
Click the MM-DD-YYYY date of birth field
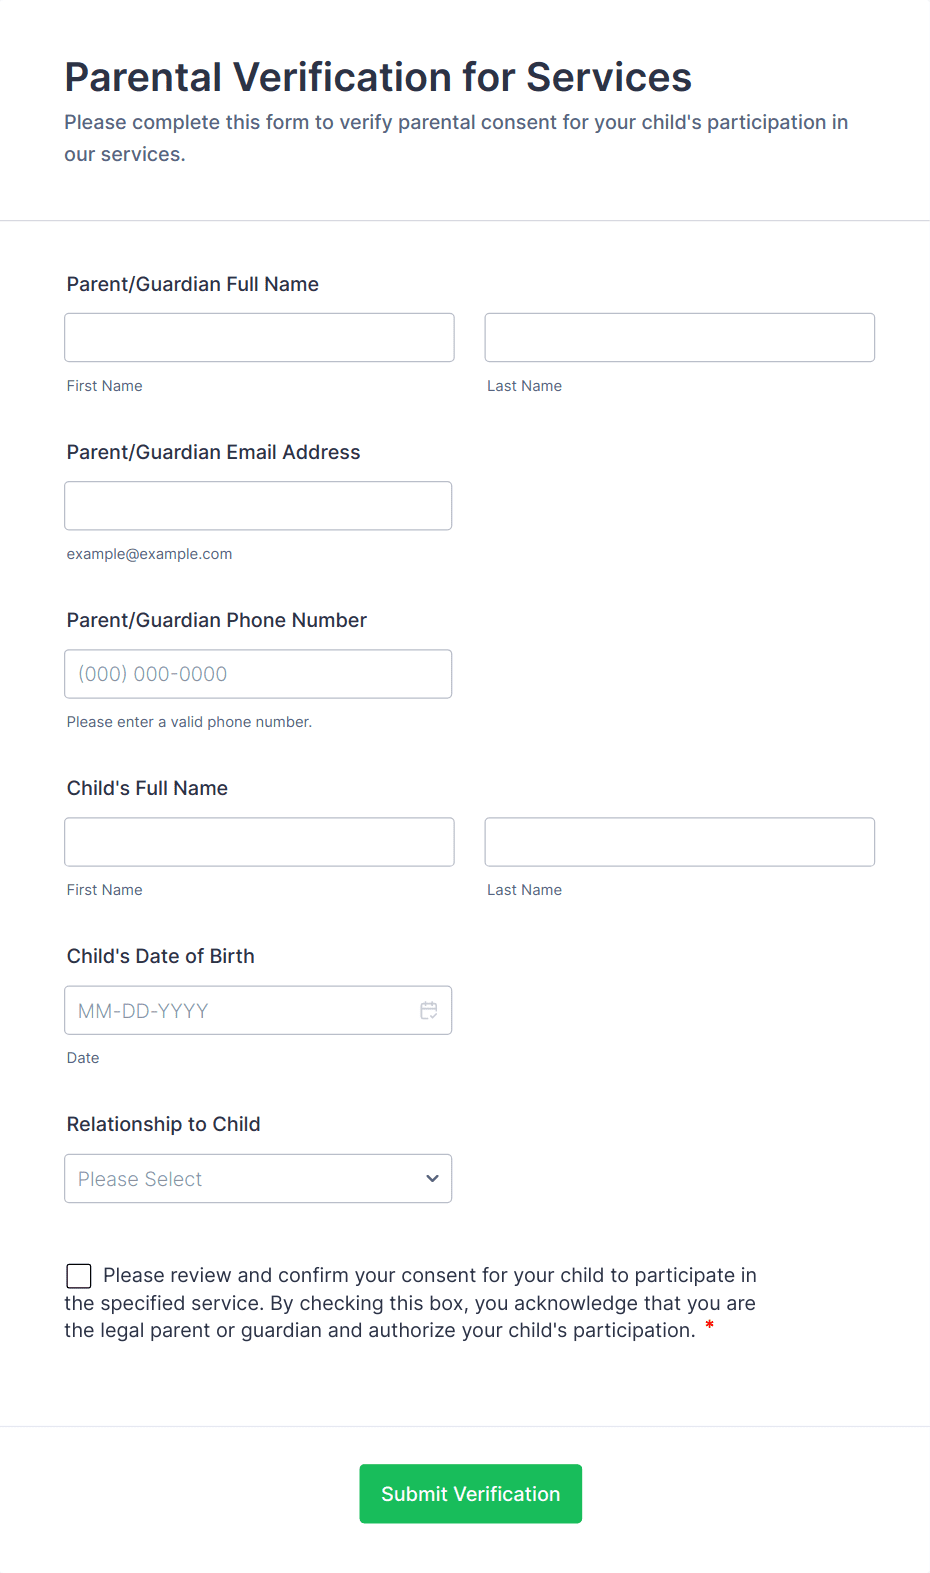point(240,1011)
